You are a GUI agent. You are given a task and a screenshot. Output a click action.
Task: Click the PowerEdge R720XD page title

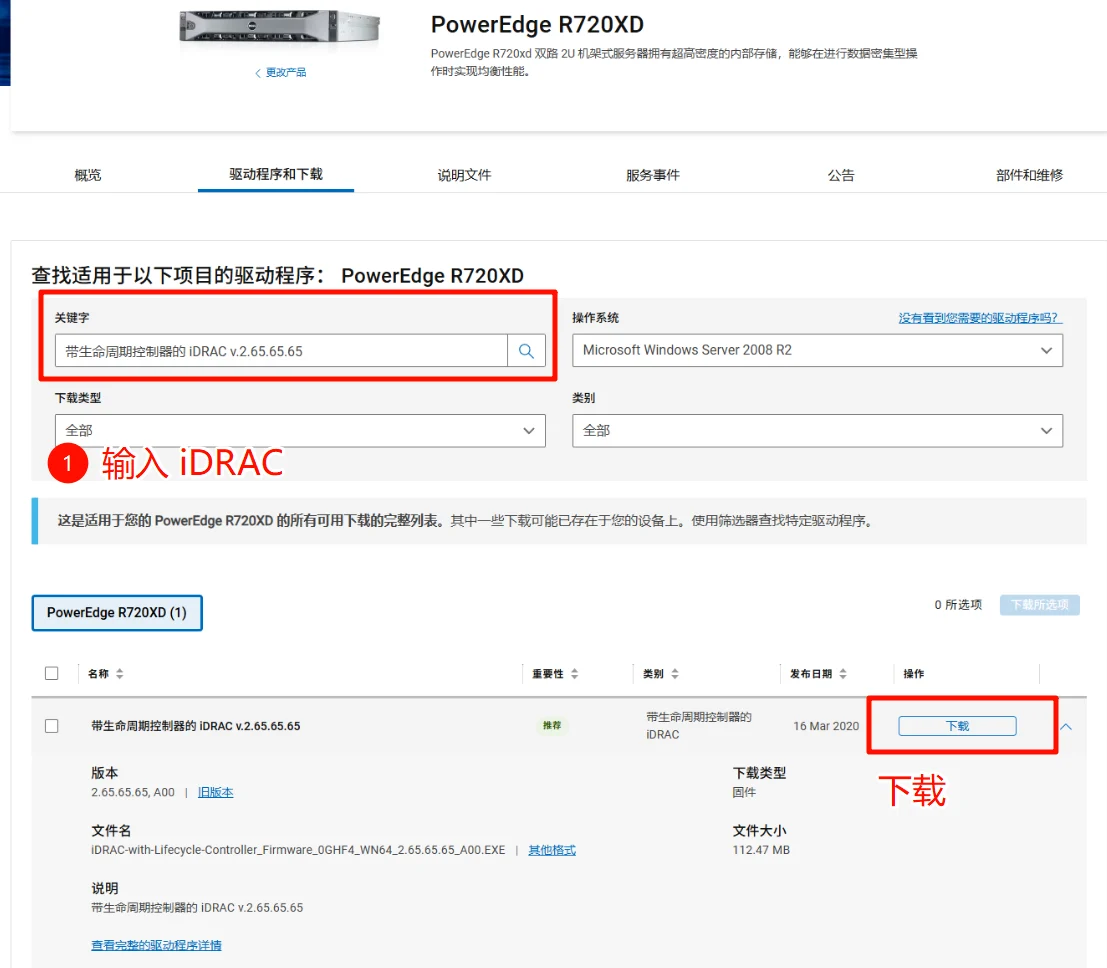tap(537, 25)
